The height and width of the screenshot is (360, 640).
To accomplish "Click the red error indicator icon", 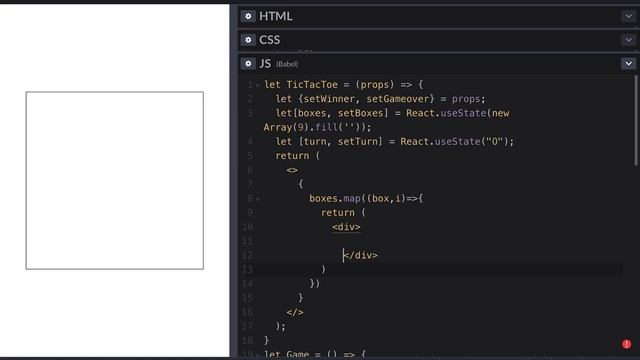I will (627, 344).
